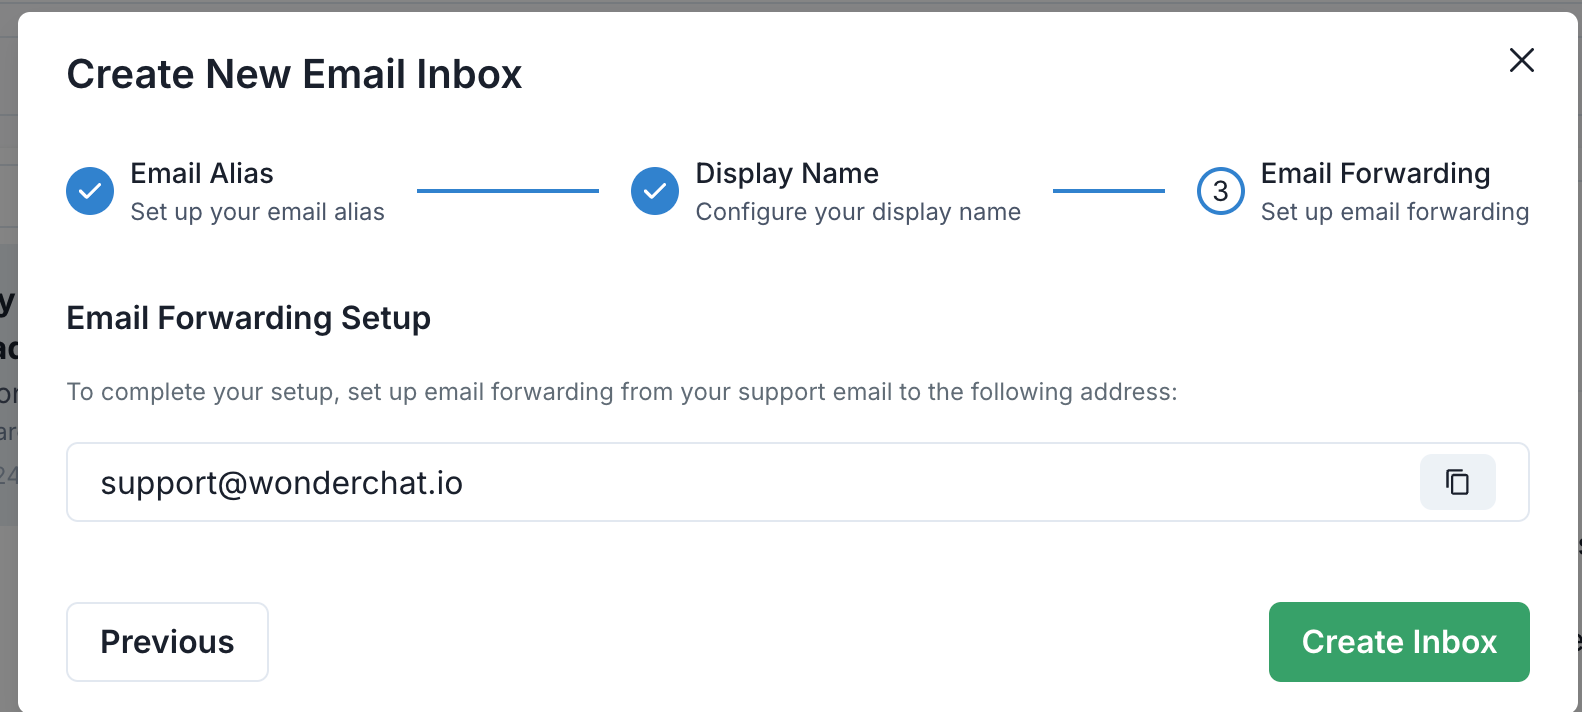This screenshot has width=1582, height=712.
Task: Copy the forwarding address with the copy icon
Action: 1457,482
